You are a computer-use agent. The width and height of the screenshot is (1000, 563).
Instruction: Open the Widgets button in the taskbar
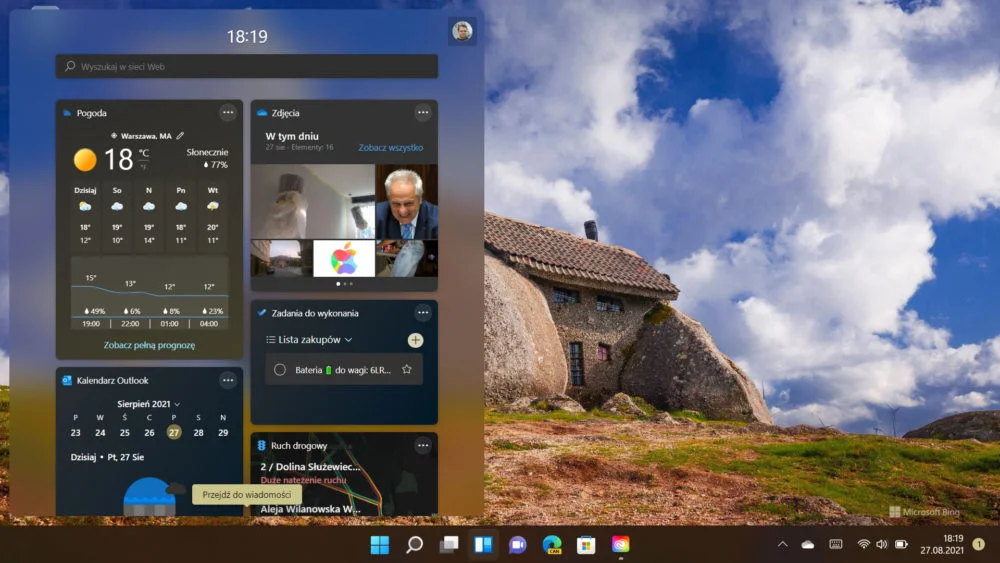point(483,545)
